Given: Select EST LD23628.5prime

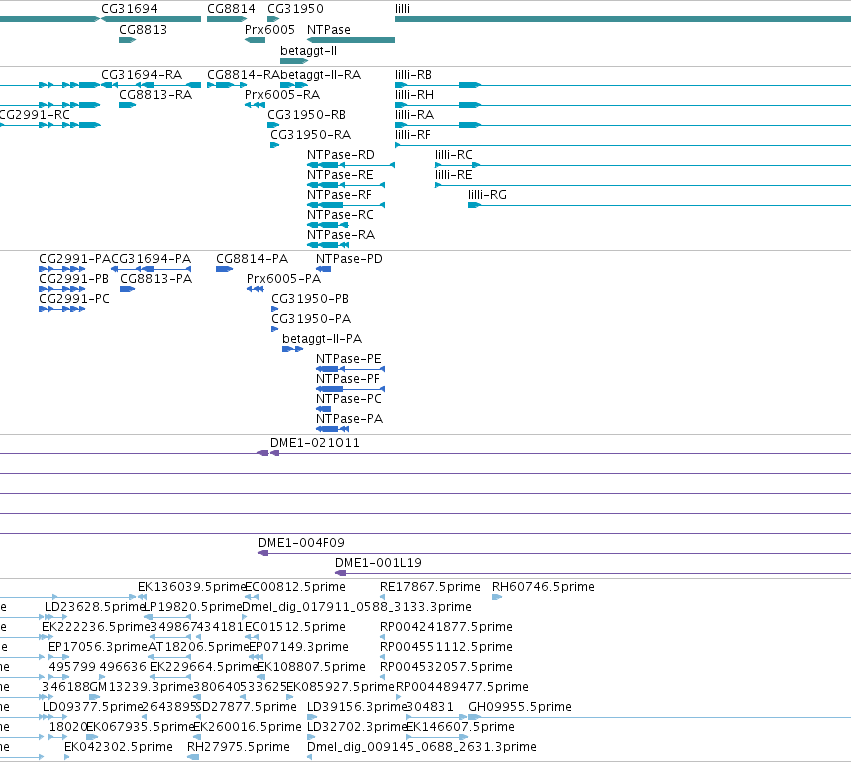Looking at the screenshot, I should click(x=95, y=607).
